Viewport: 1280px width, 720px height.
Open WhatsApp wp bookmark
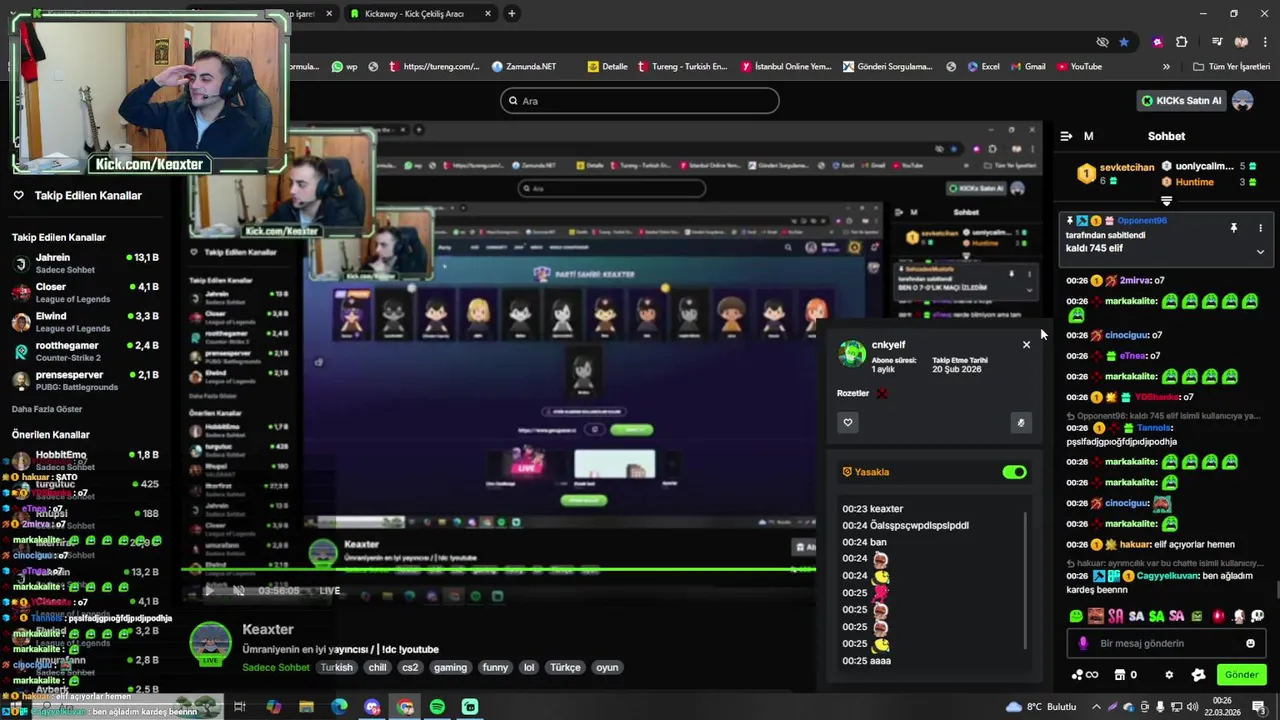pos(344,67)
